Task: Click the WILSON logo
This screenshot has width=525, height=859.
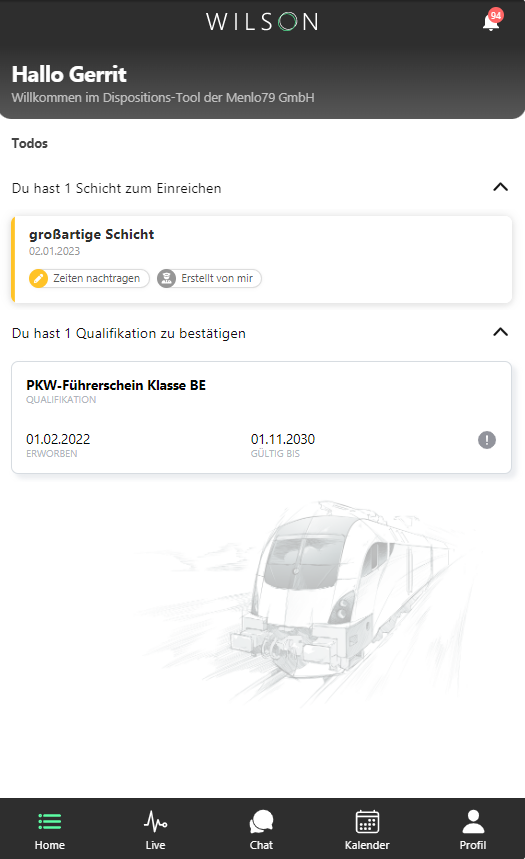Action: pos(262,22)
